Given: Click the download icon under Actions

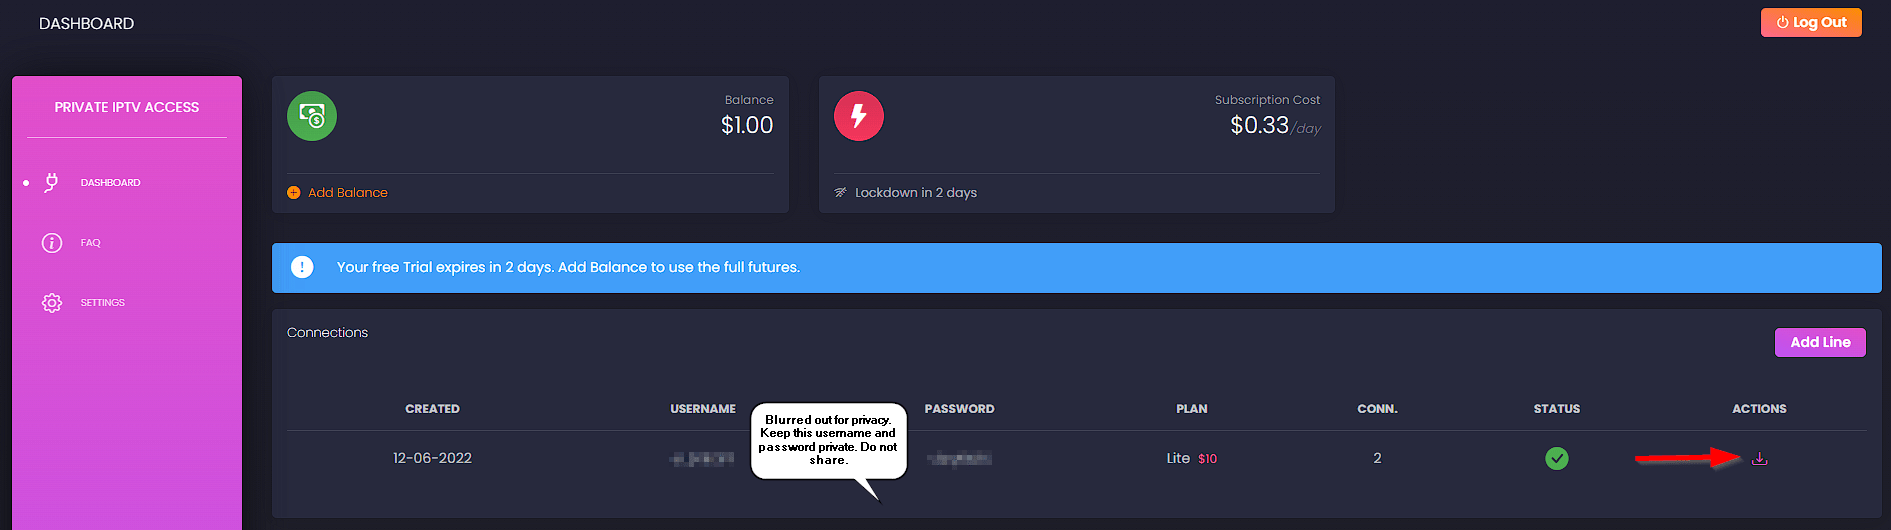Looking at the screenshot, I should 1760,458.
